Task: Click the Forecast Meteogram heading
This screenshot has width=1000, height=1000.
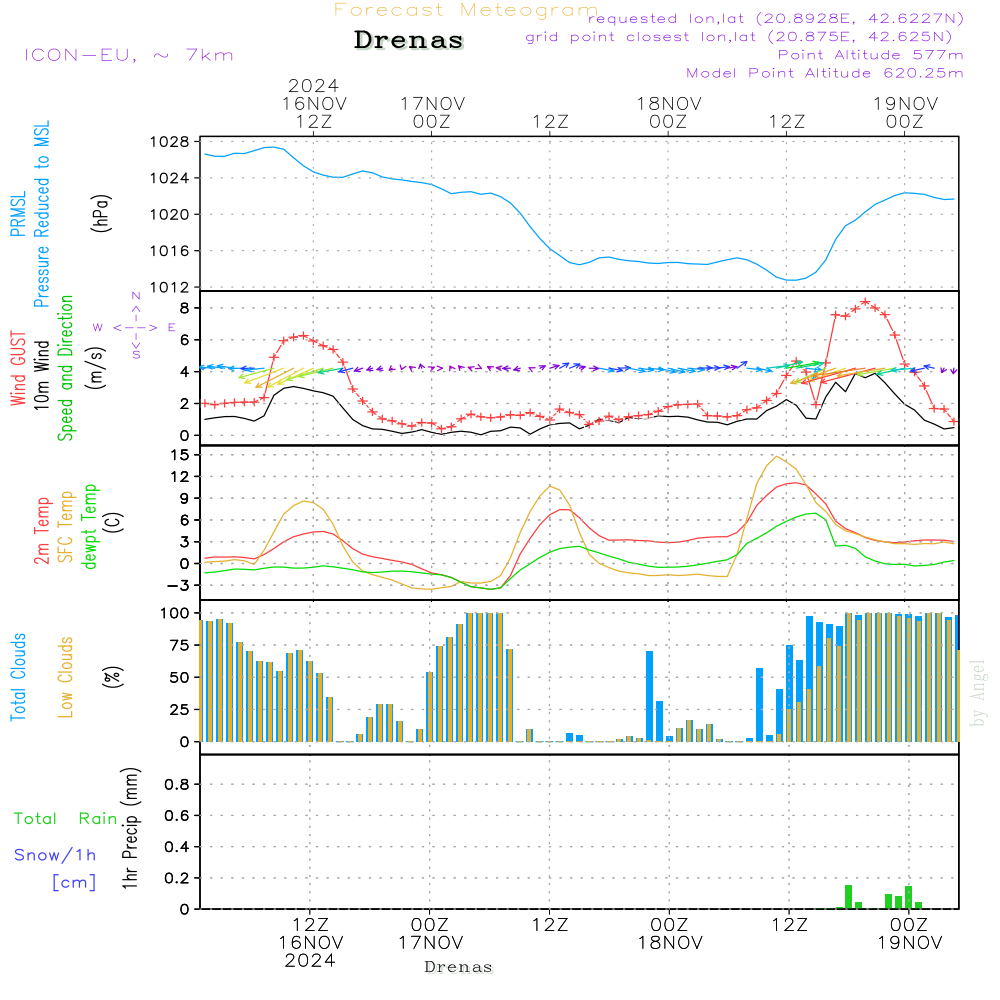Action: click(465, 10)
